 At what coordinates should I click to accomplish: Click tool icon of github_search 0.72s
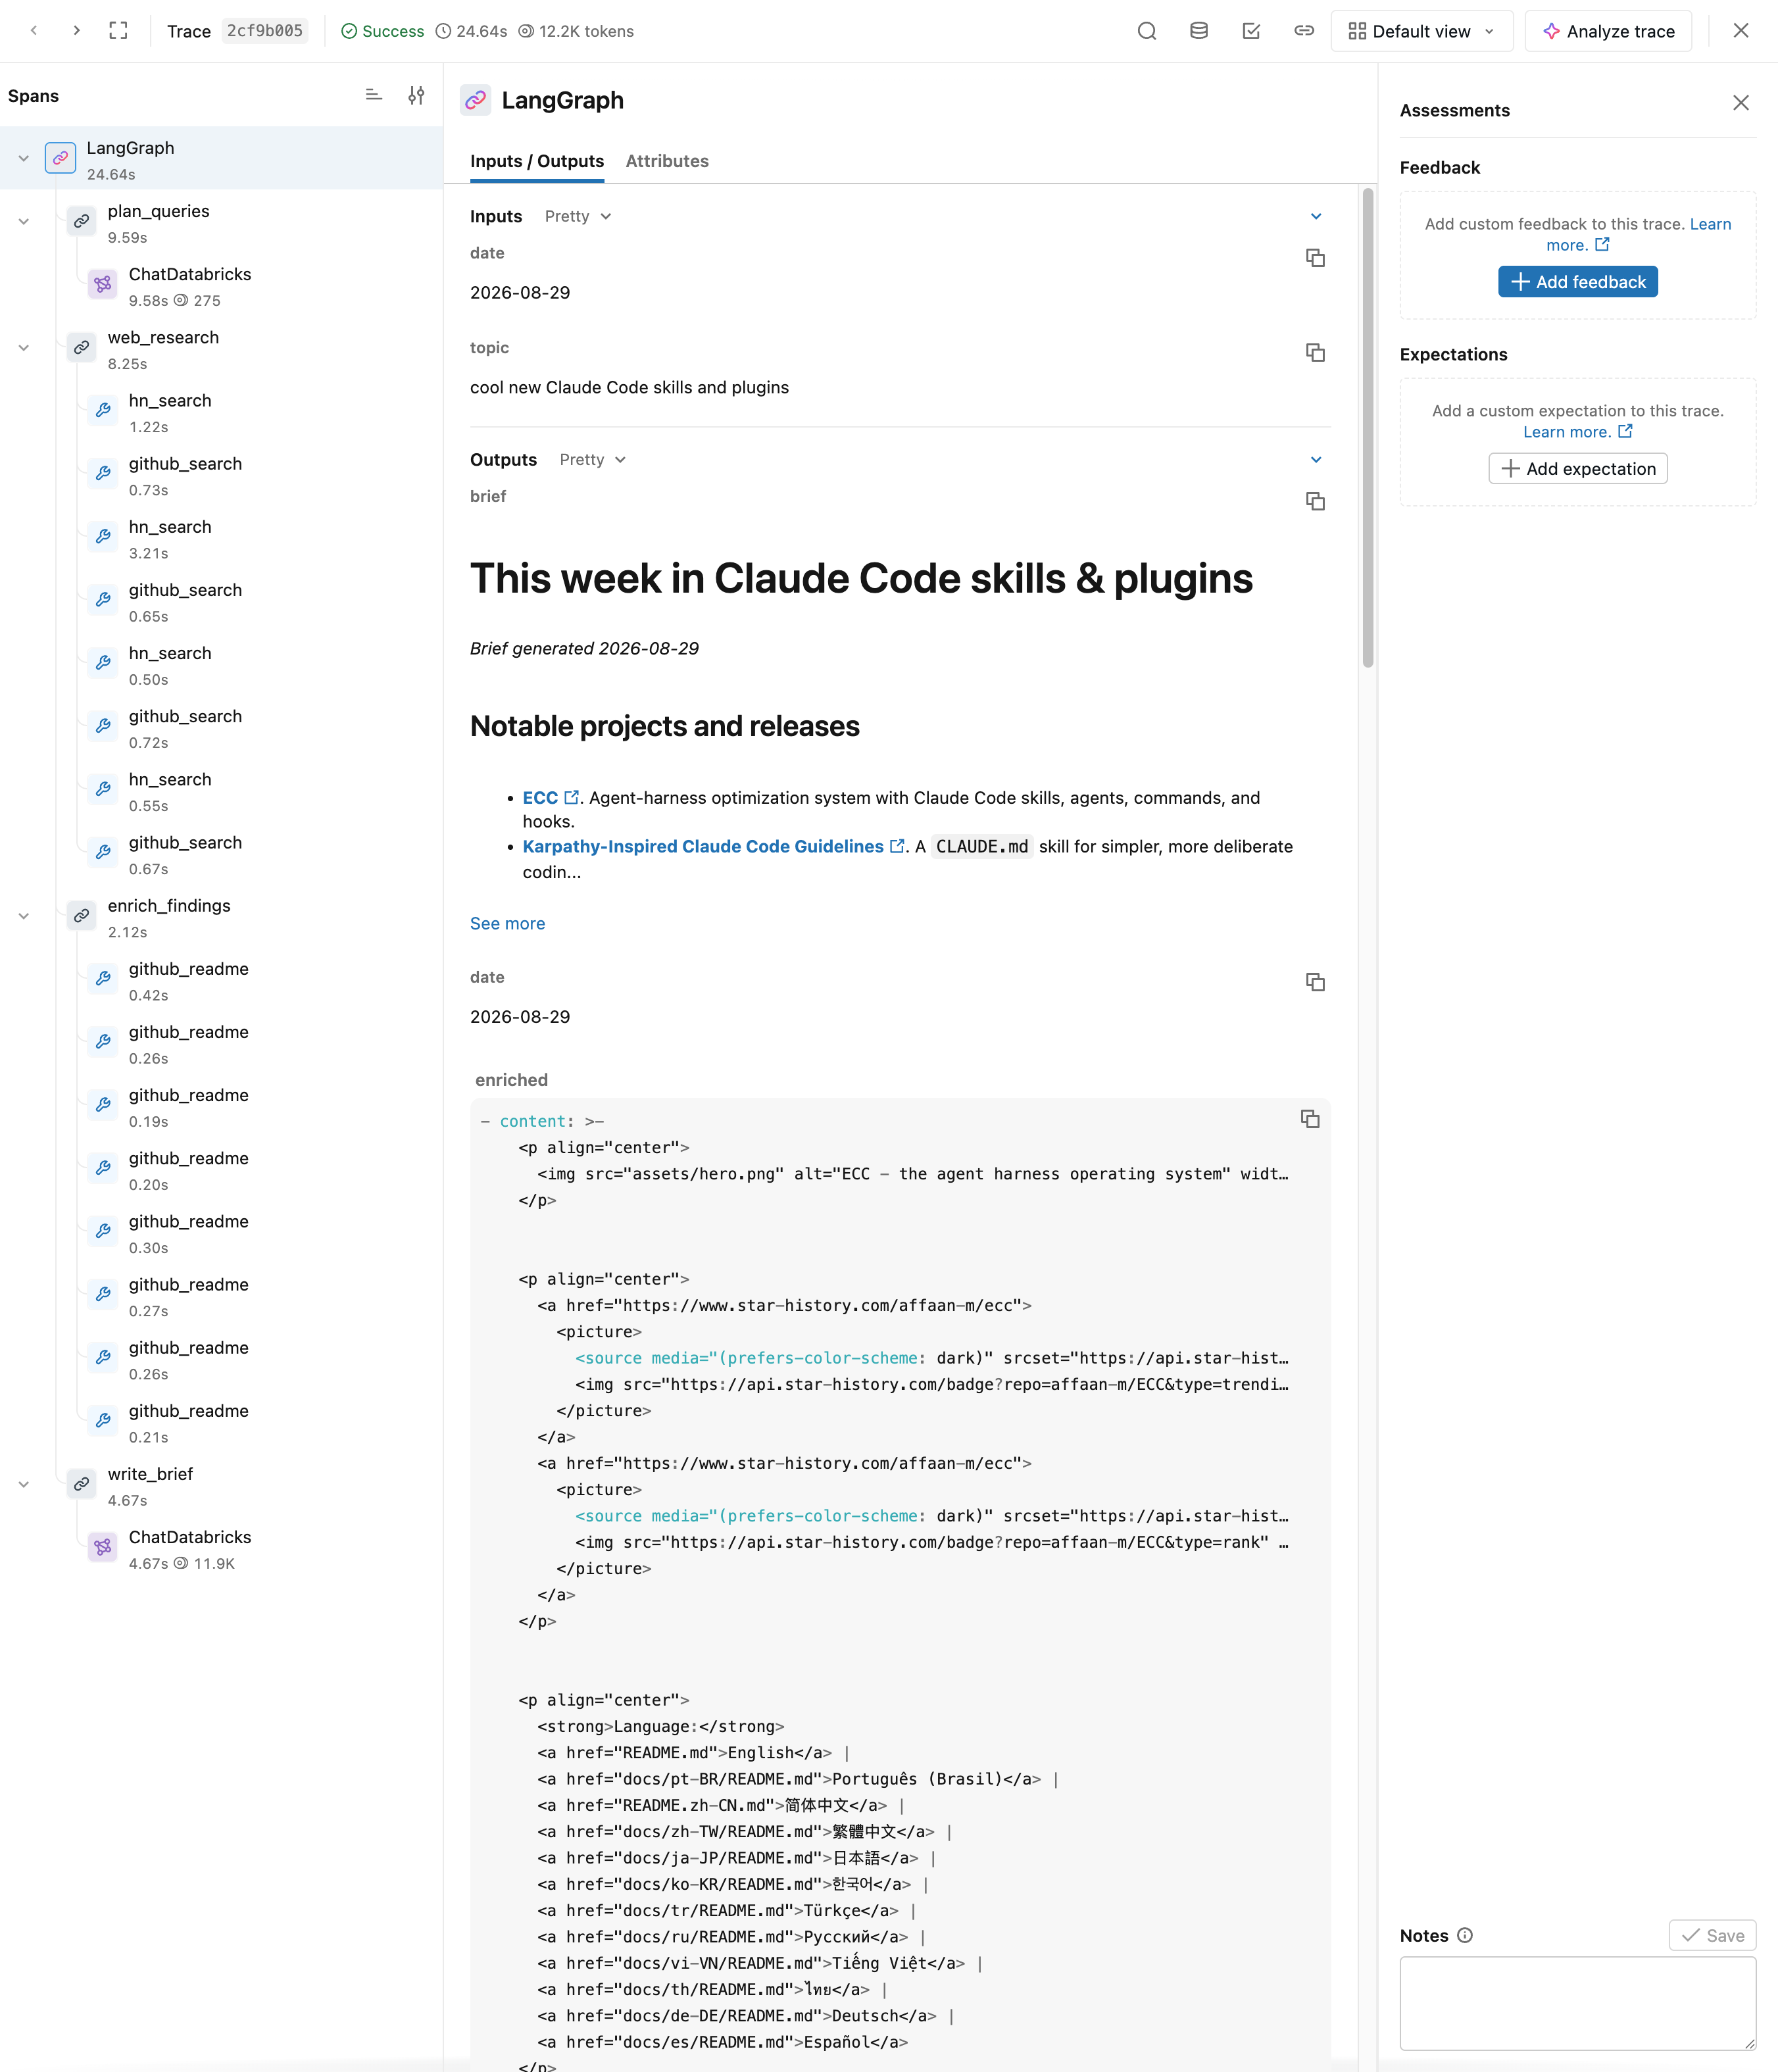click(x=103, y=726)
